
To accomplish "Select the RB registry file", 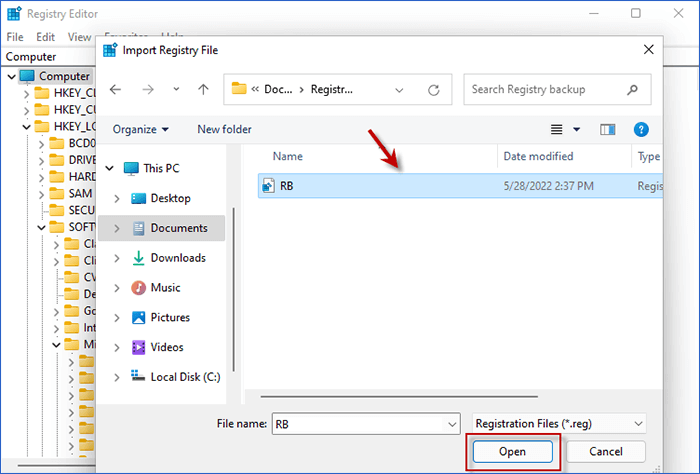I will pyautogui.click(x=460, y=186).
